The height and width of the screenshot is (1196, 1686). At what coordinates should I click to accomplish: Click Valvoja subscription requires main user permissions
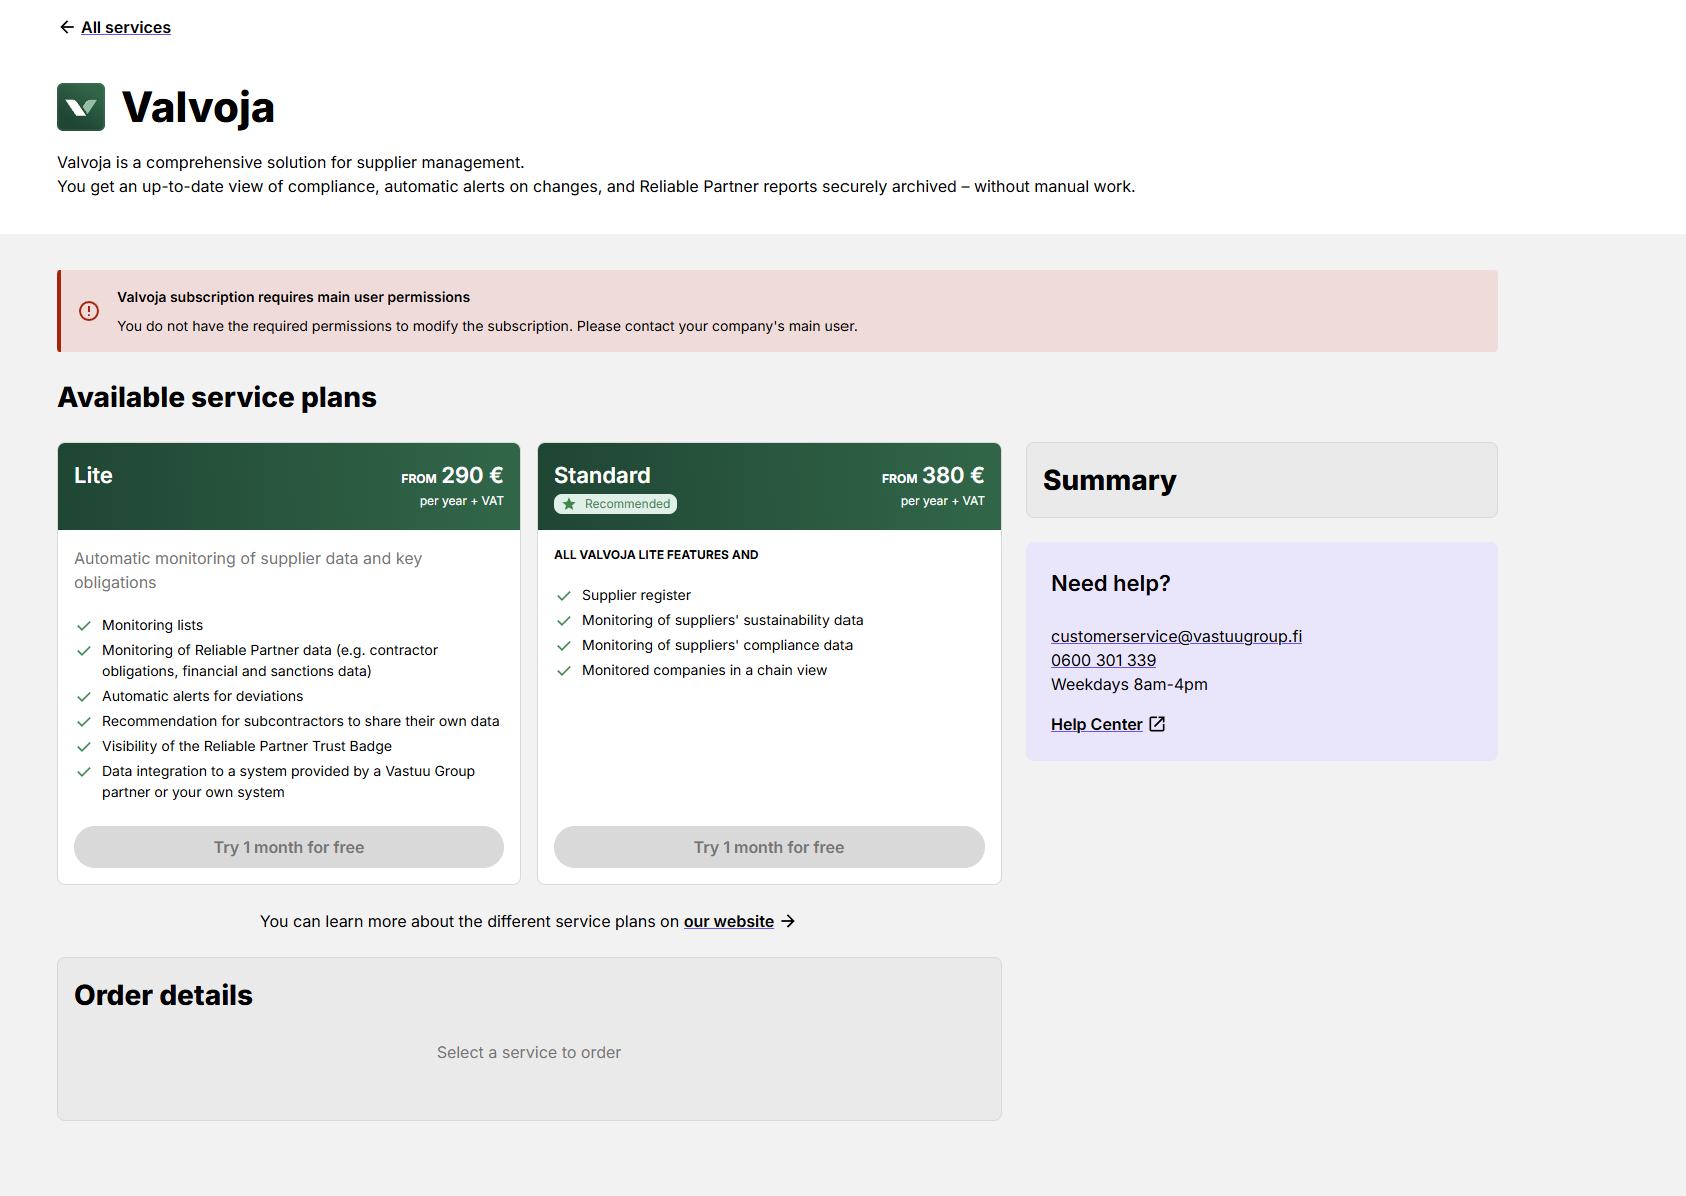[293, 297]
